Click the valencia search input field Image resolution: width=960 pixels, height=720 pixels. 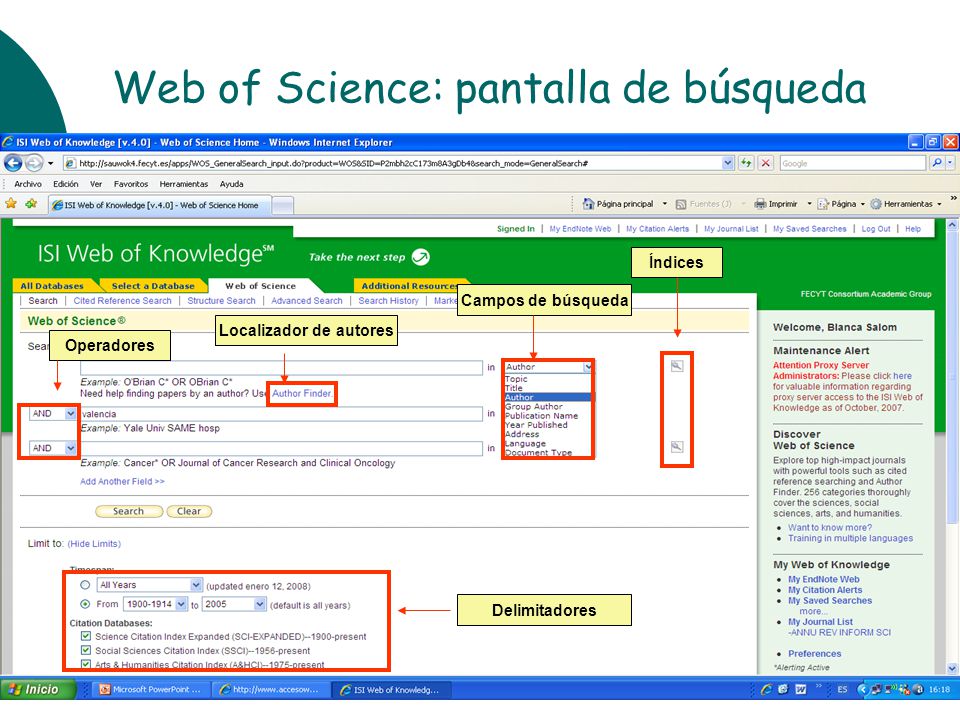coord(281,414)
